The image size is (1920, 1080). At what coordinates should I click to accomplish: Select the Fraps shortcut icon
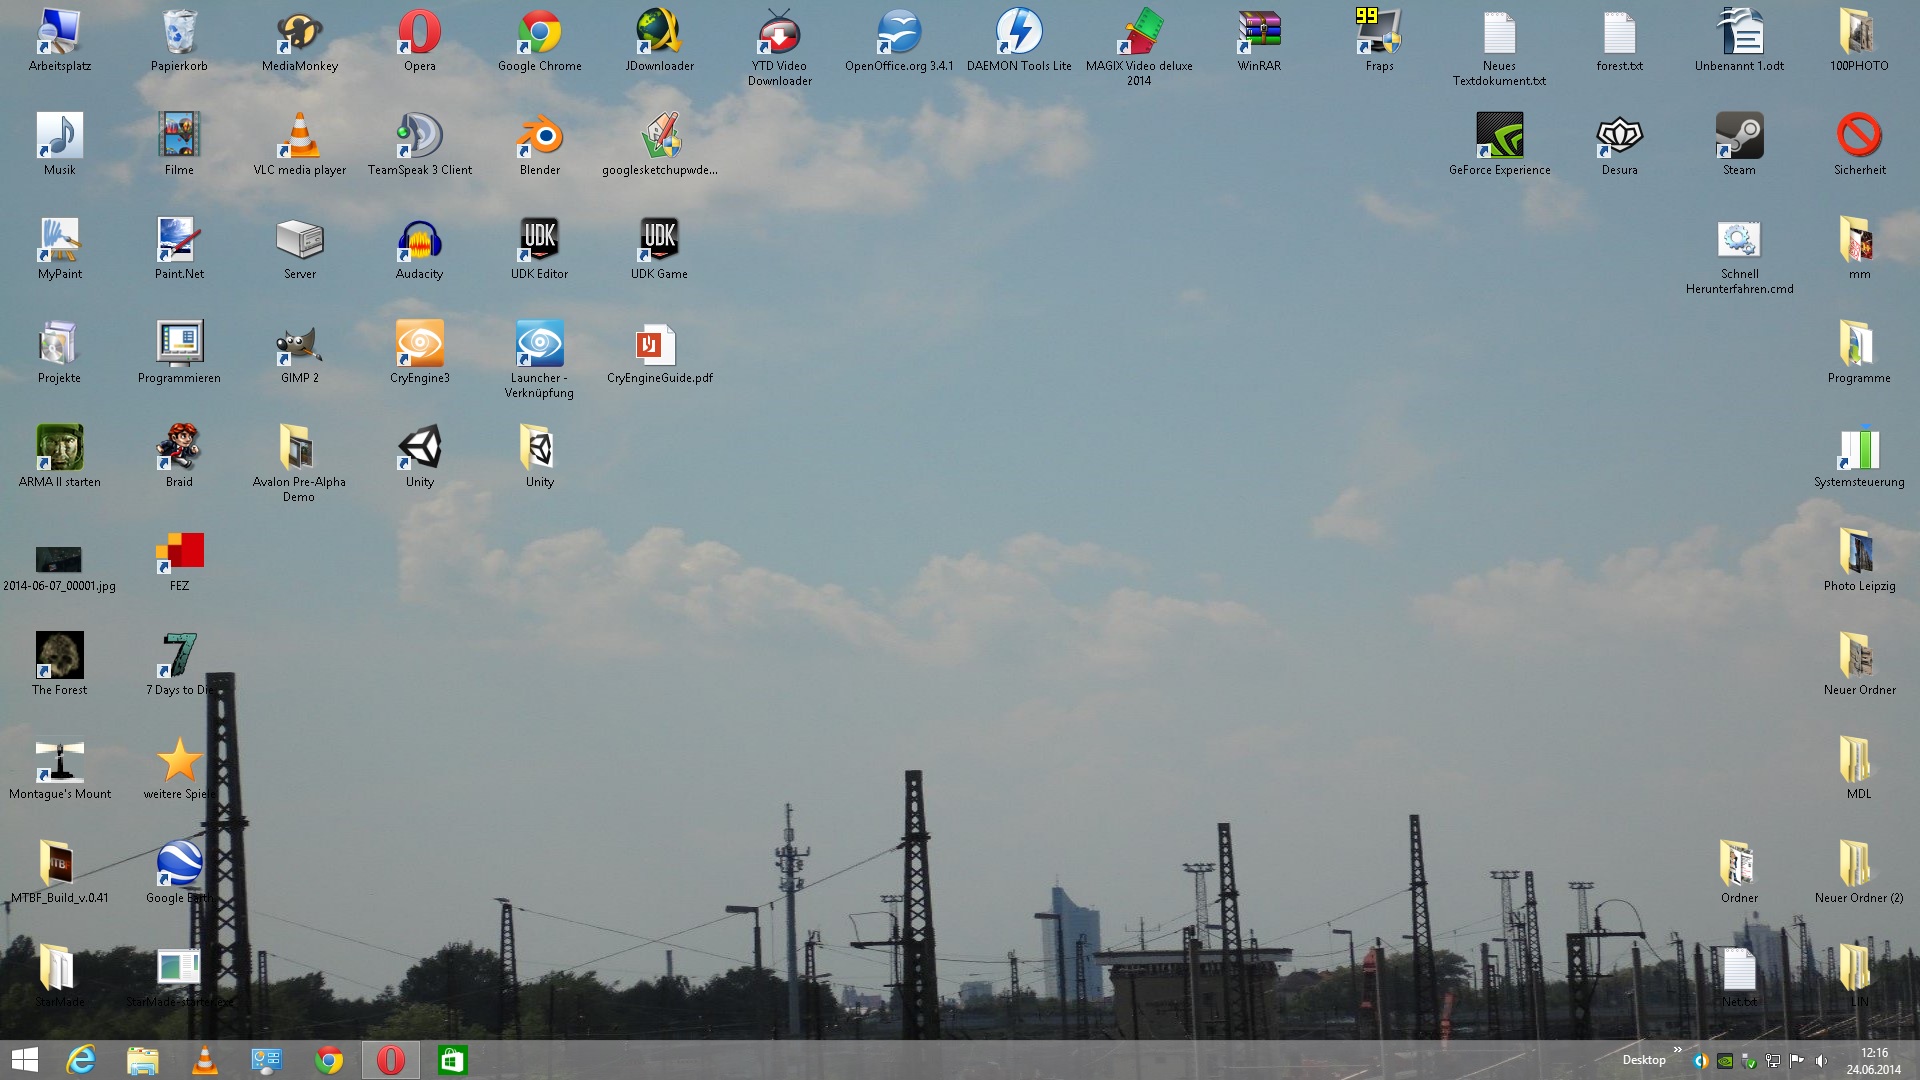(x=1379, y=32)
